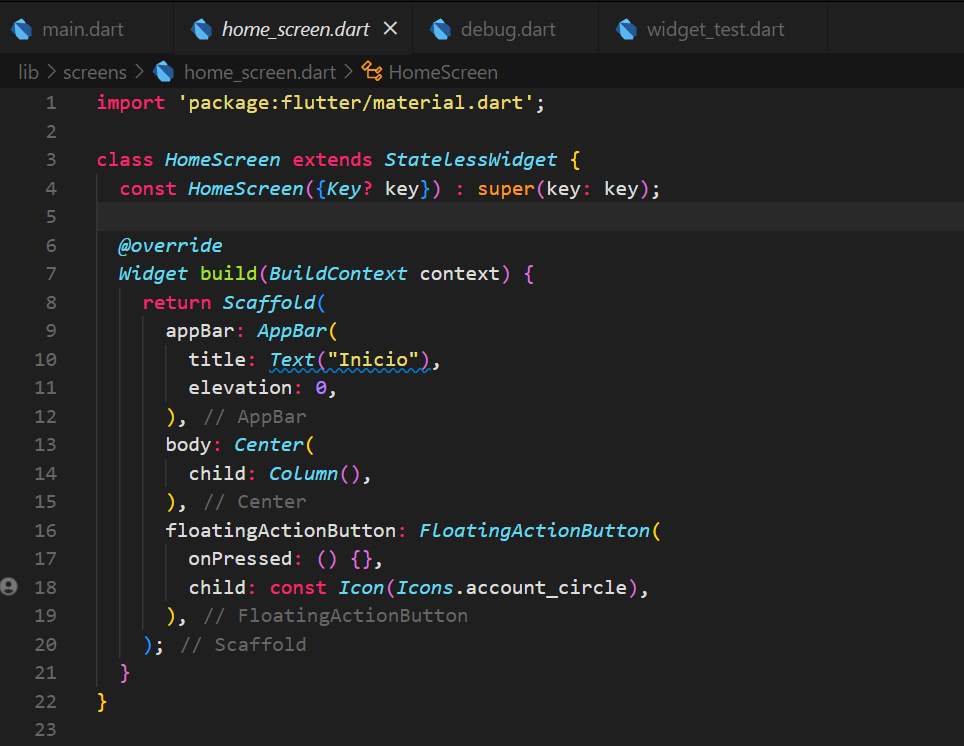Click the Dart file icon in breadcrumb

[164, 72]
